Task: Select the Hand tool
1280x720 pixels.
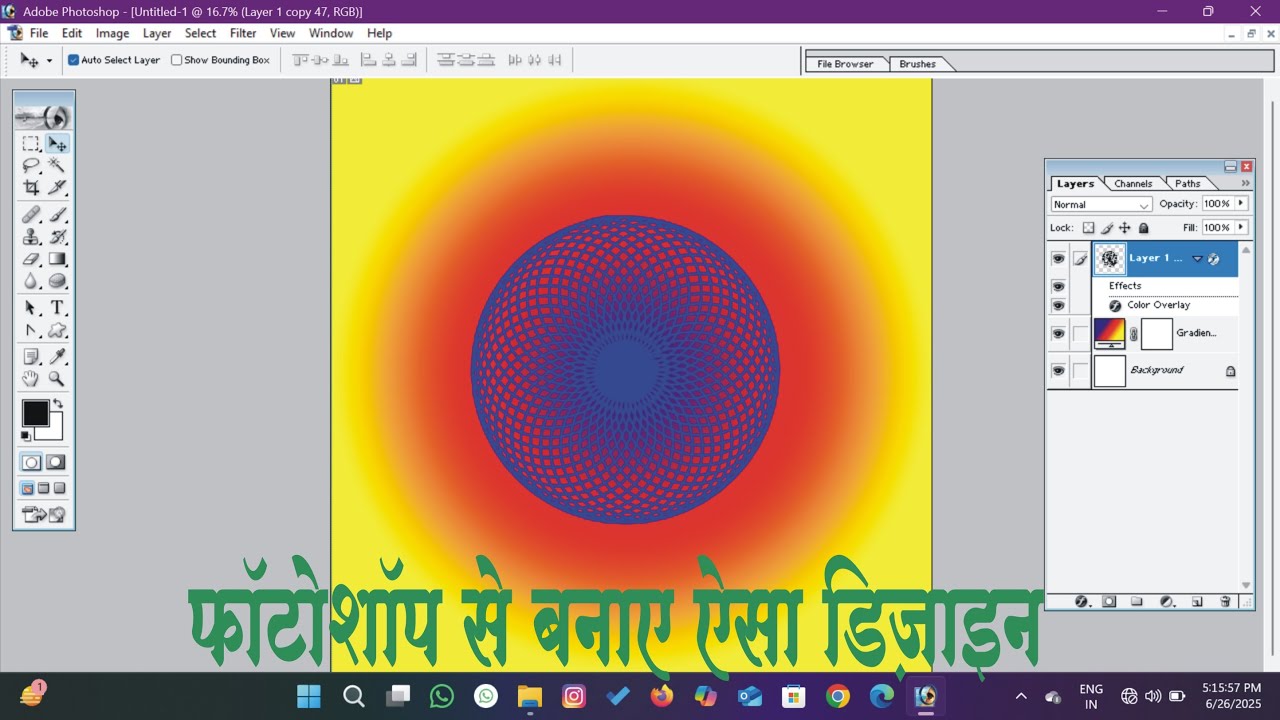Action: [x=31, y=378]
